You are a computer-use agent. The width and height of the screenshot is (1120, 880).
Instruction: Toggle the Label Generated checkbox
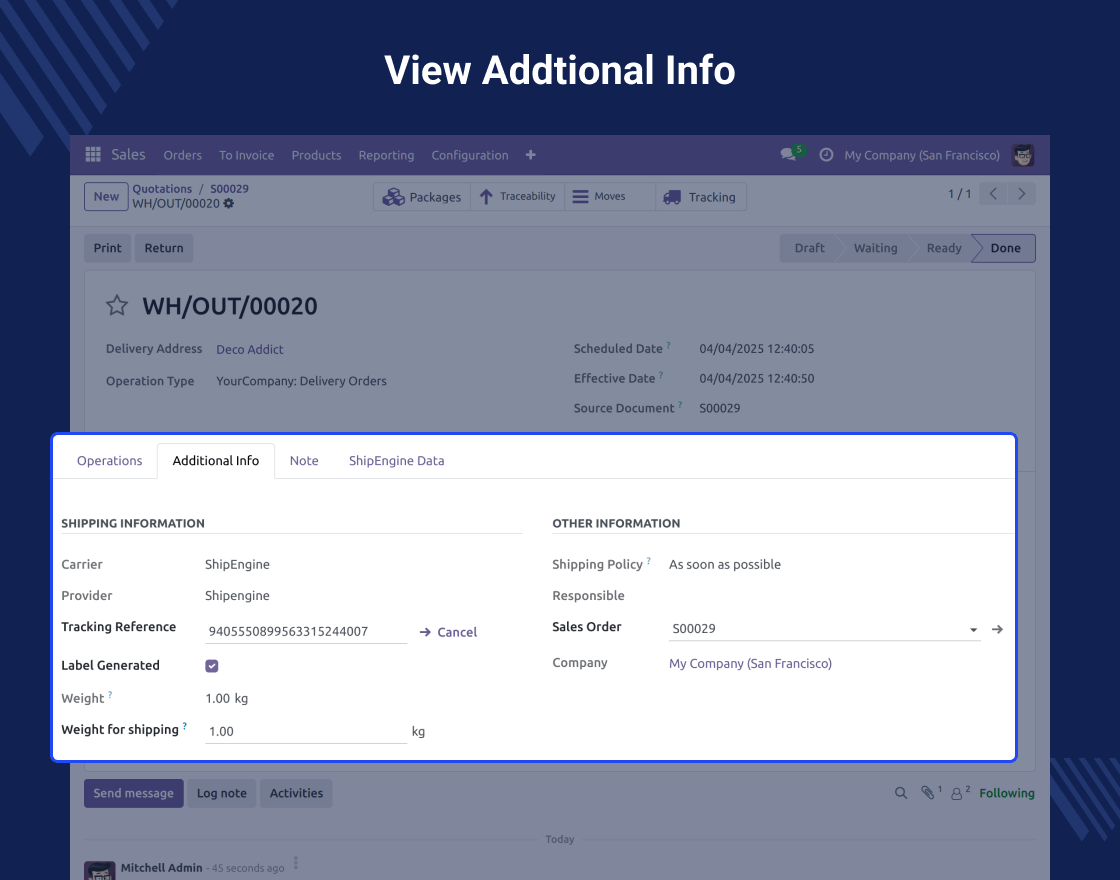(212, 666)
